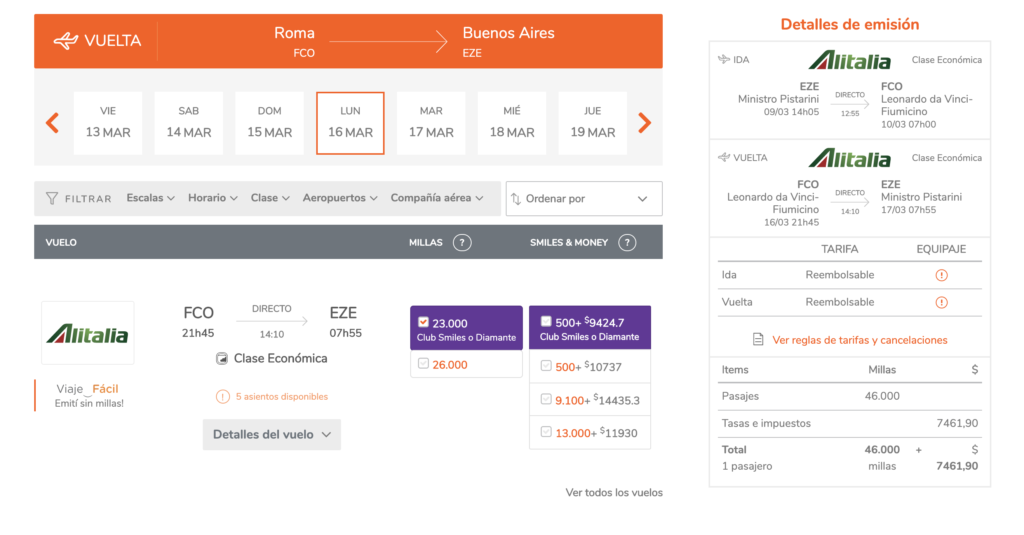Click the document icon beside fare rules
Image resolution: width=1024 pixels, height=535 pixels.
758,340
